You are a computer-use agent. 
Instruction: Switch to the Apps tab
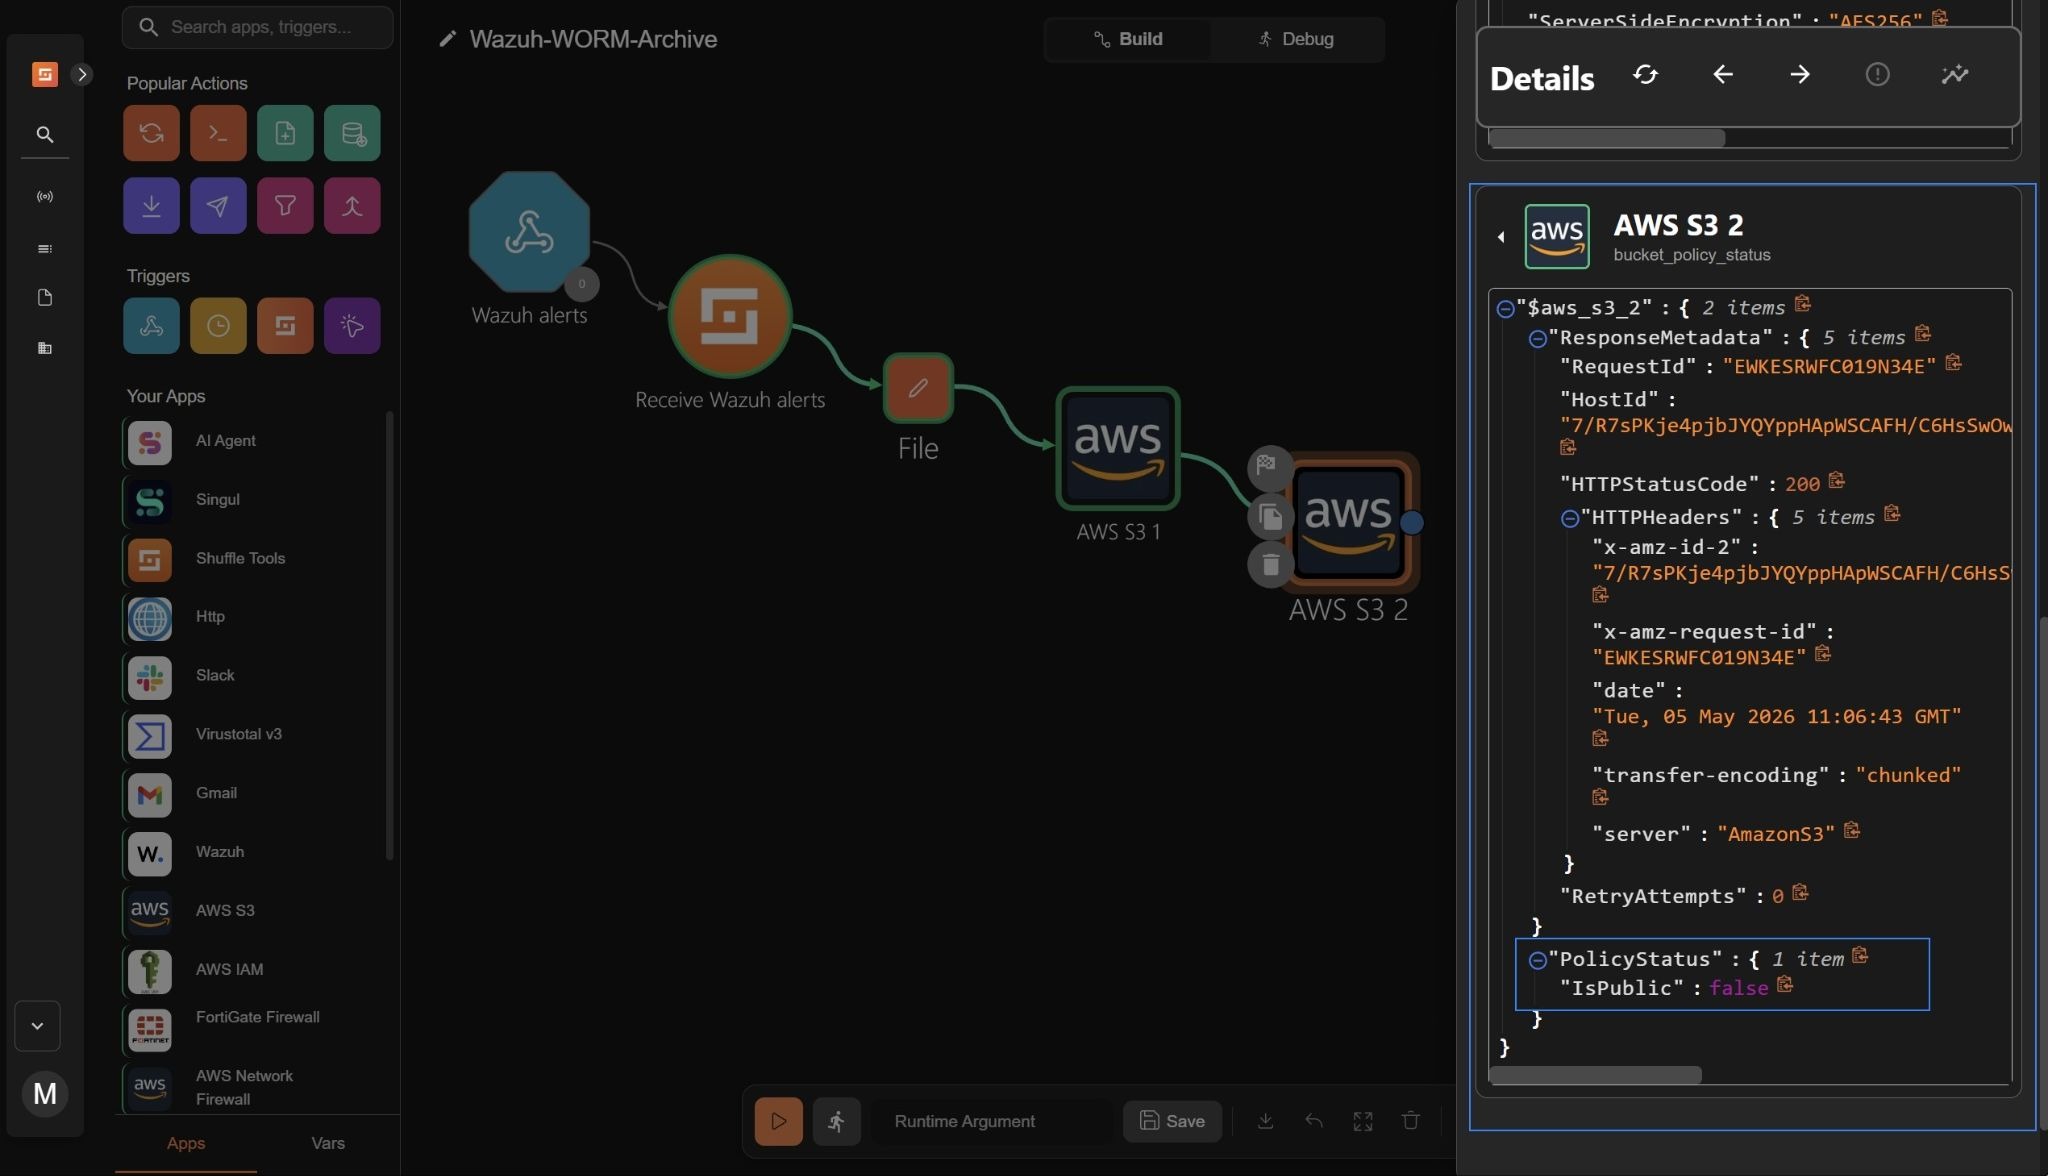pos(186,1143)
